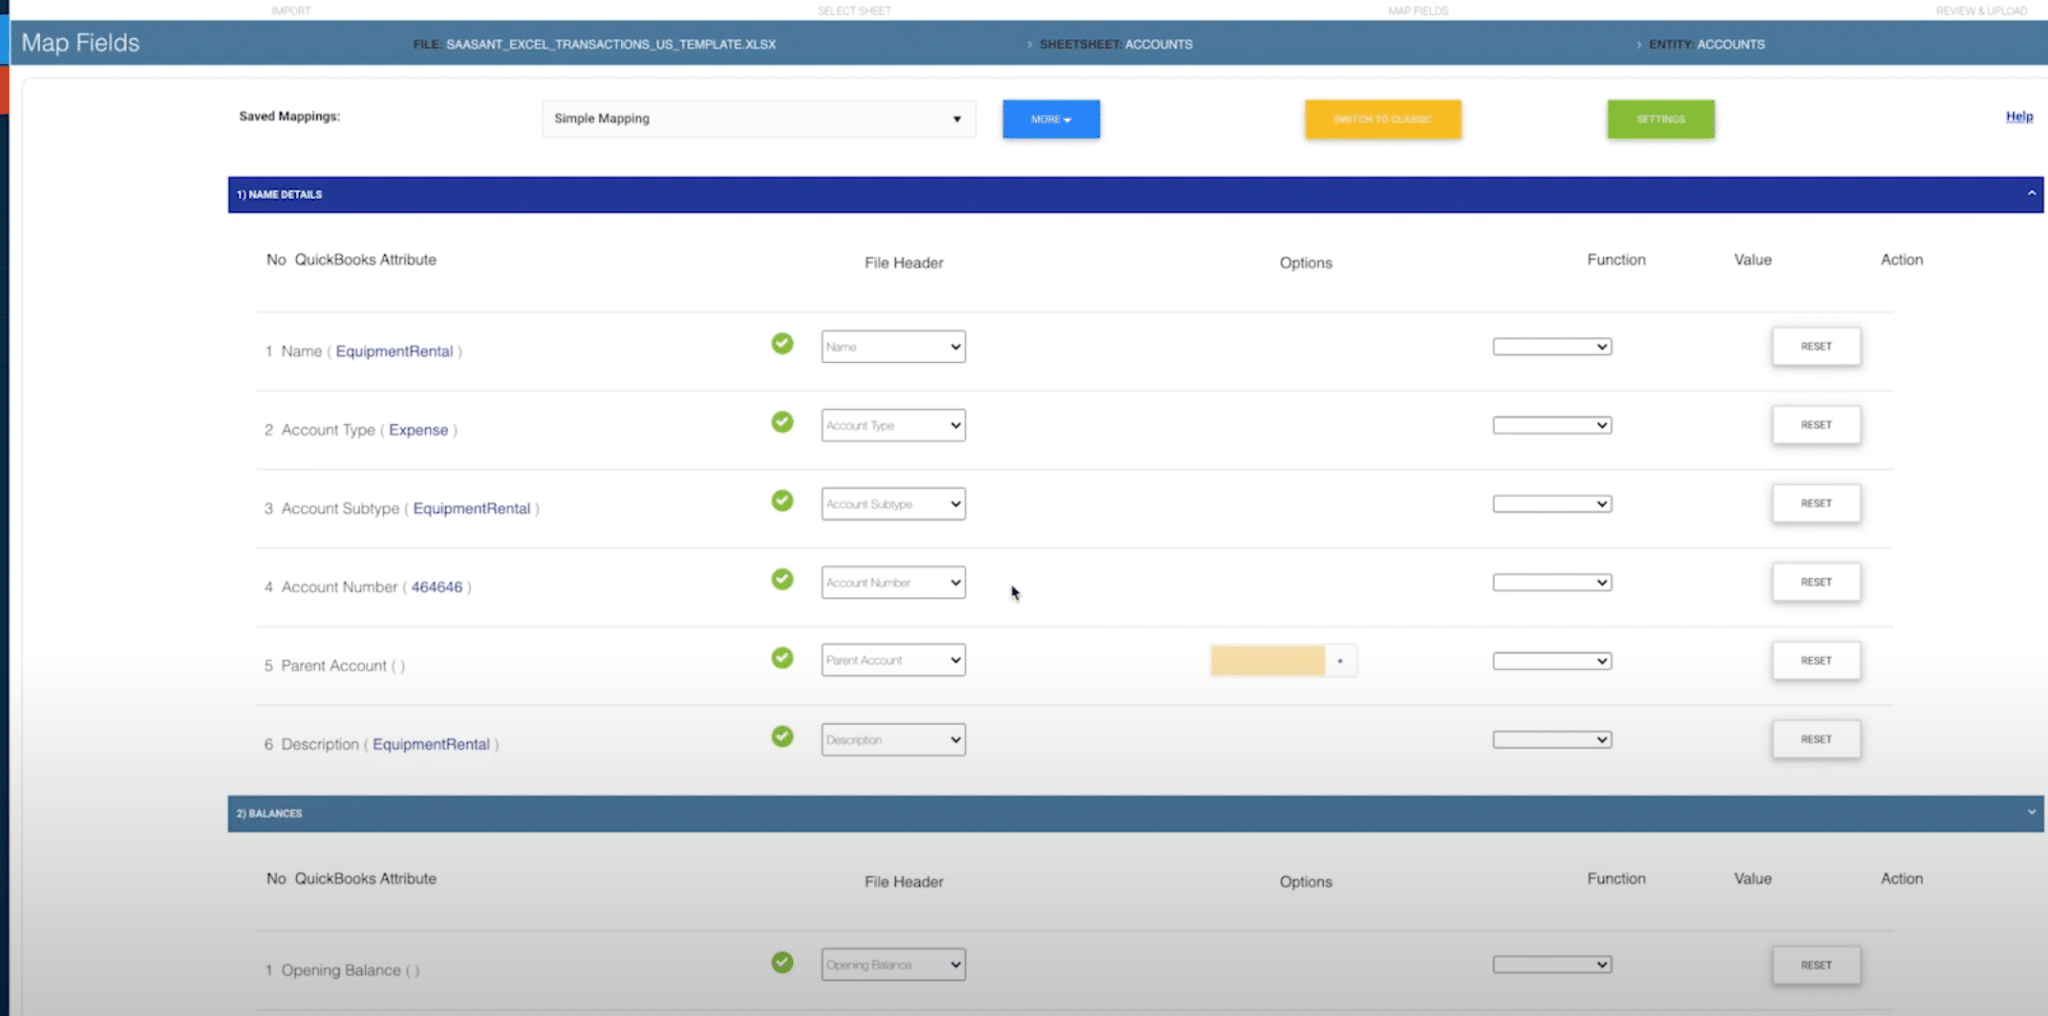The image size is (2048, 1016).
Task: Click the green checkmark for Opening Balance
Action: (782, 963)
